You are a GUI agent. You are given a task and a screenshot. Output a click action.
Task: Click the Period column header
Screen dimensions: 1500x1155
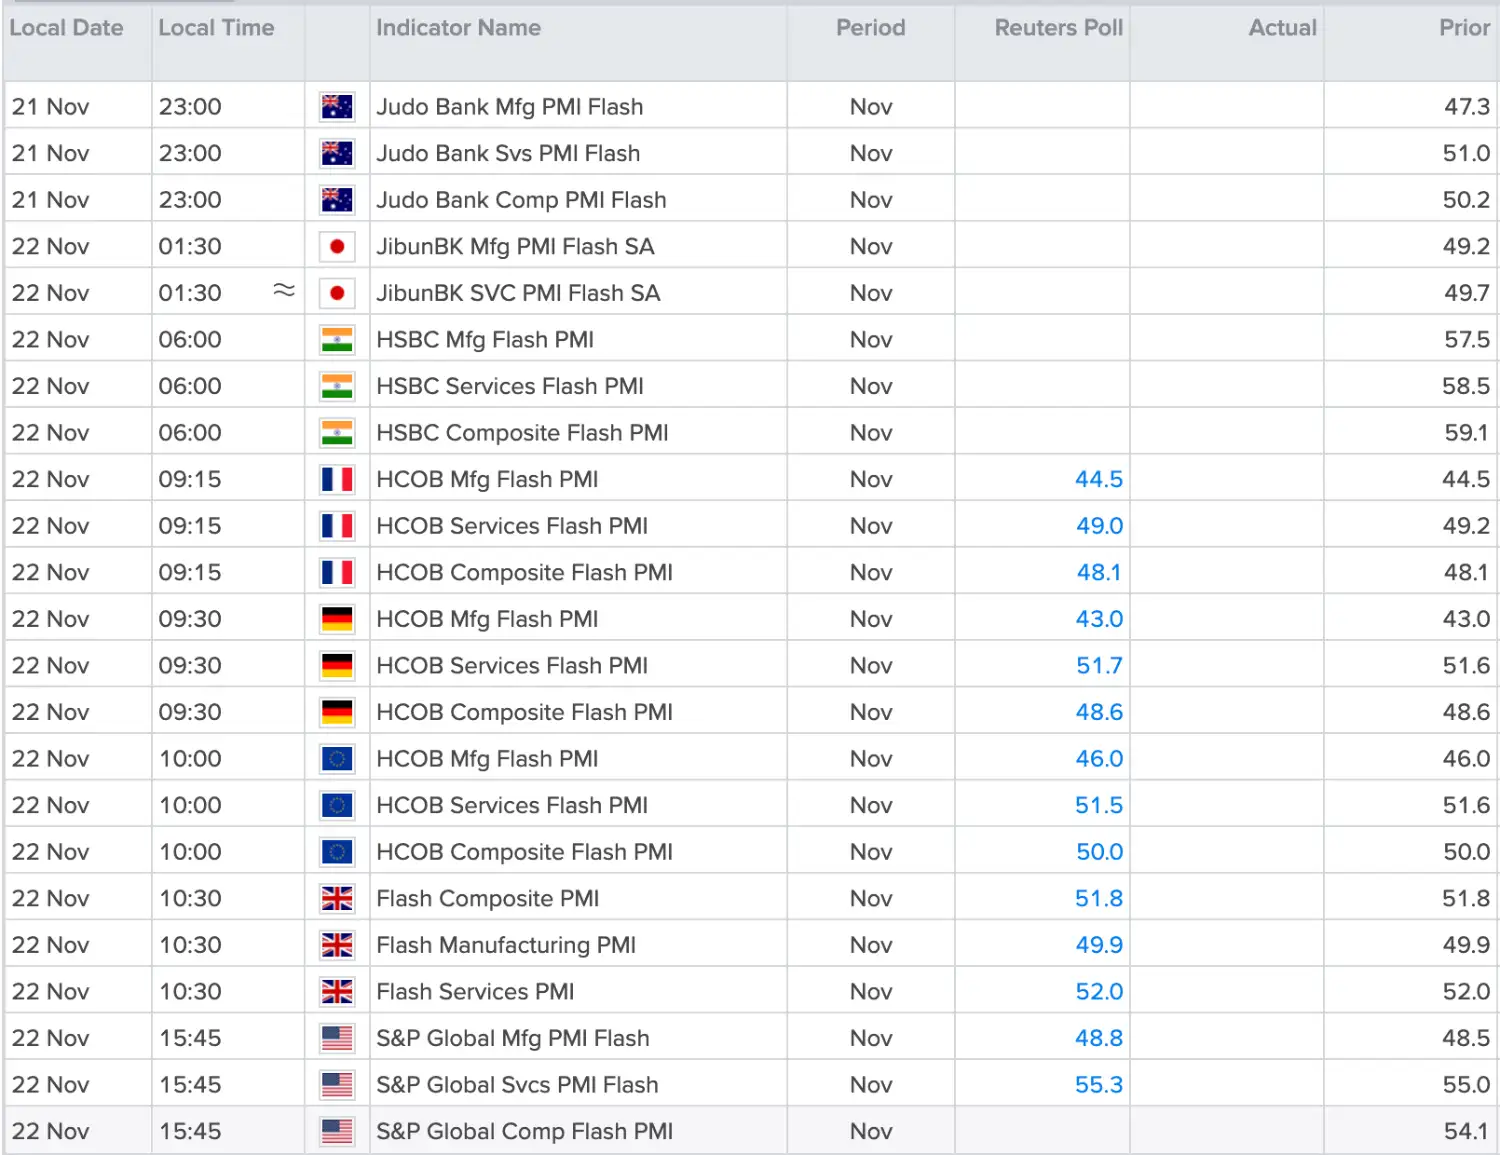(870, 28)
